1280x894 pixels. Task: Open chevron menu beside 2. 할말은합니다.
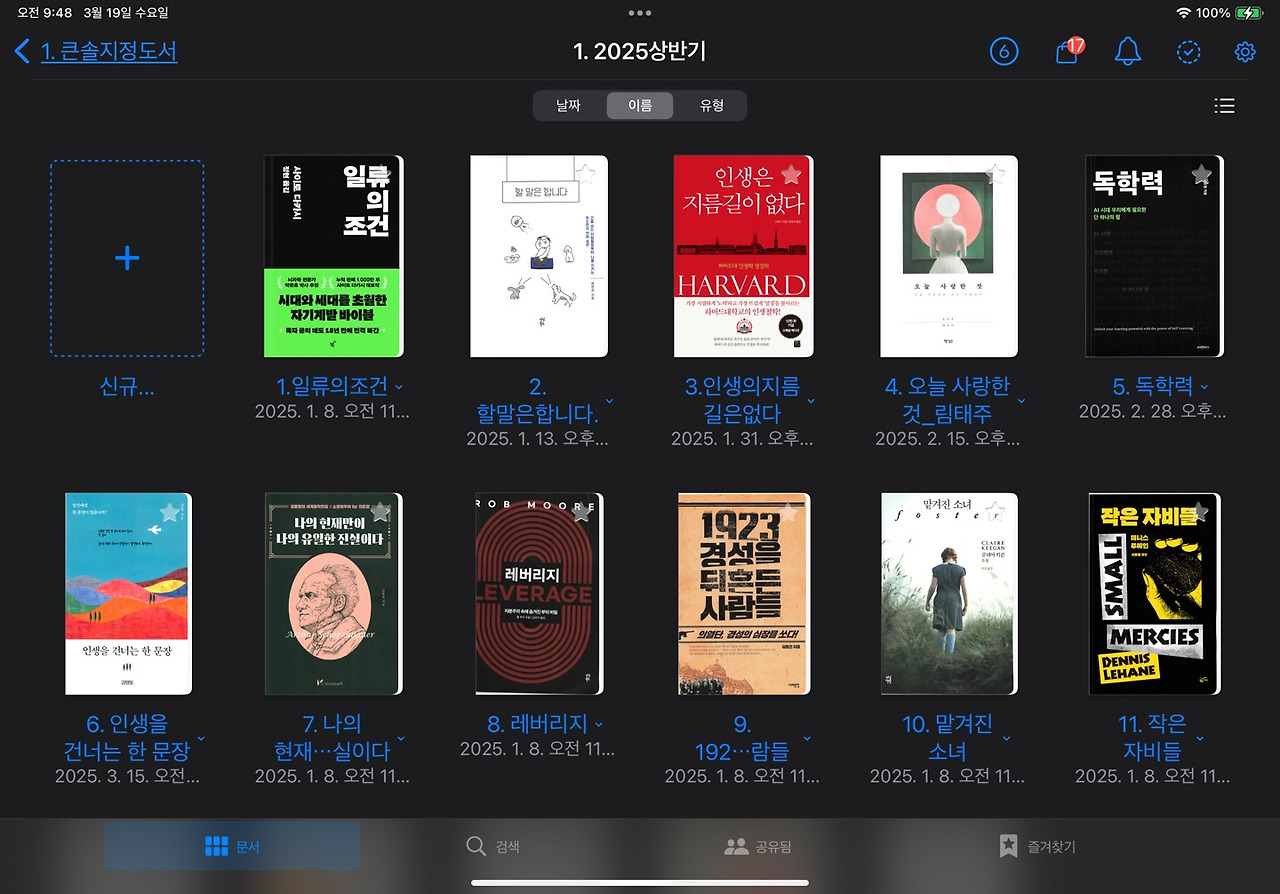click(610, 401)
